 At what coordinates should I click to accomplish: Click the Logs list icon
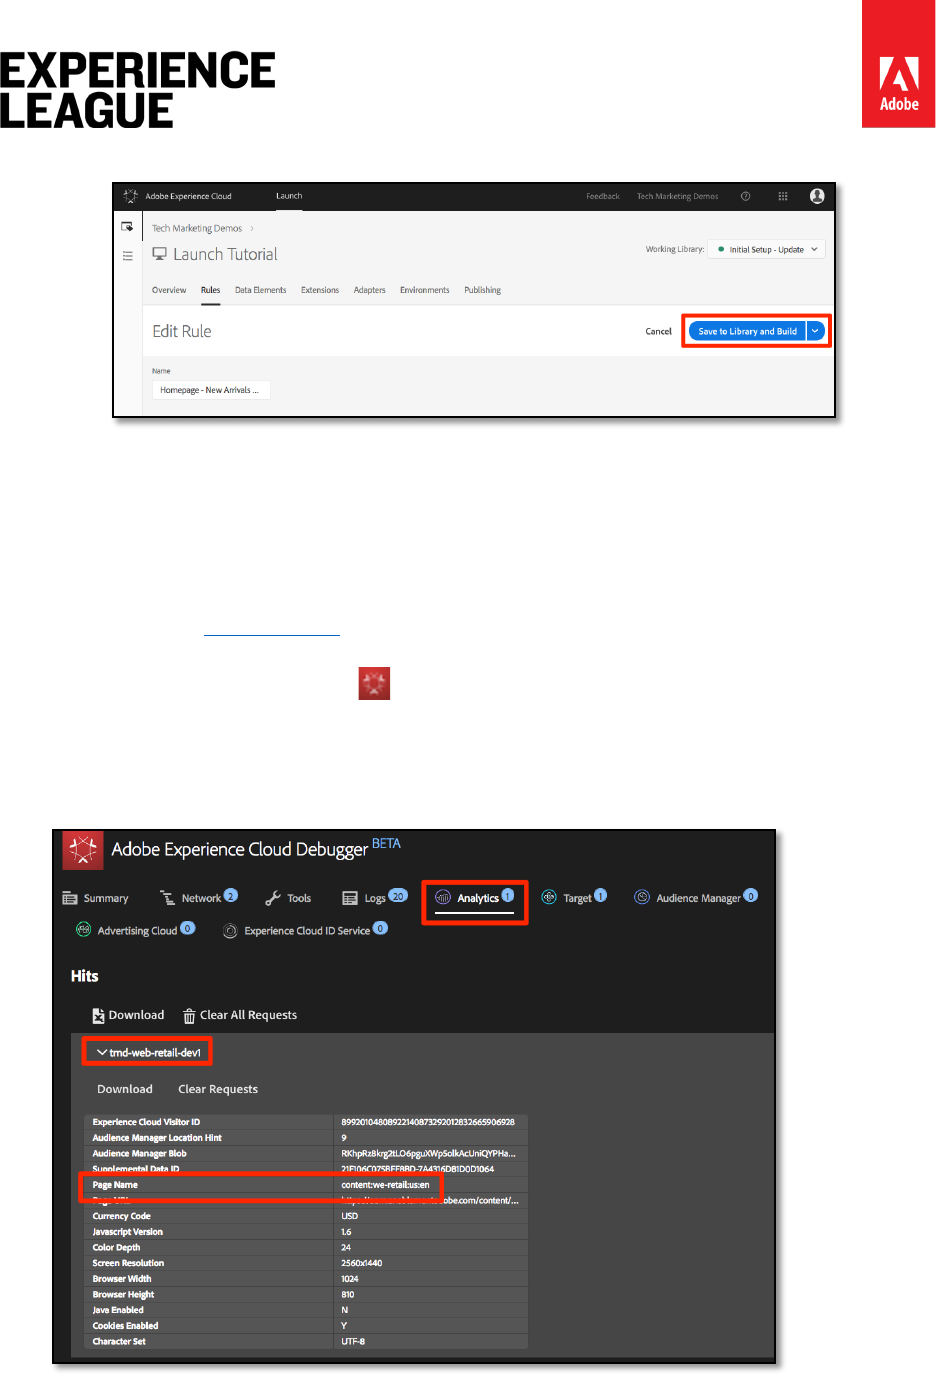point(350,898)
